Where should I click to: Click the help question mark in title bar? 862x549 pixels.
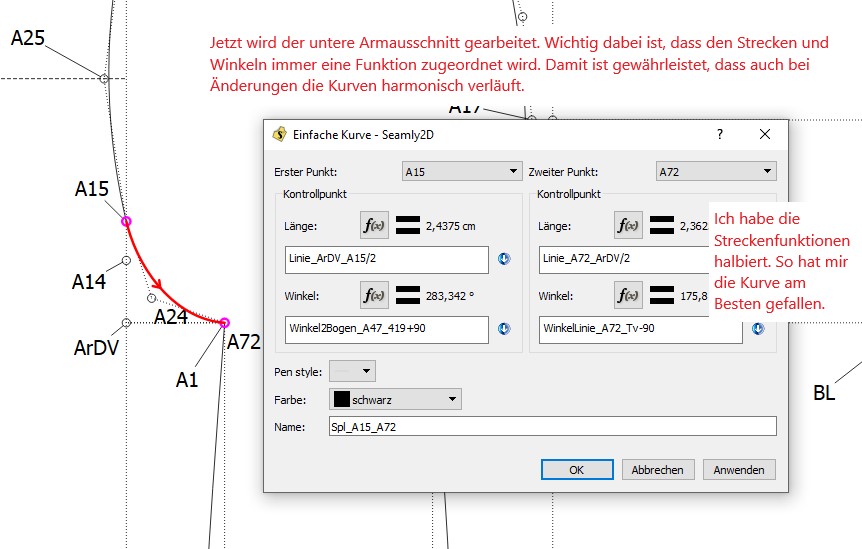tap(720, 134)
